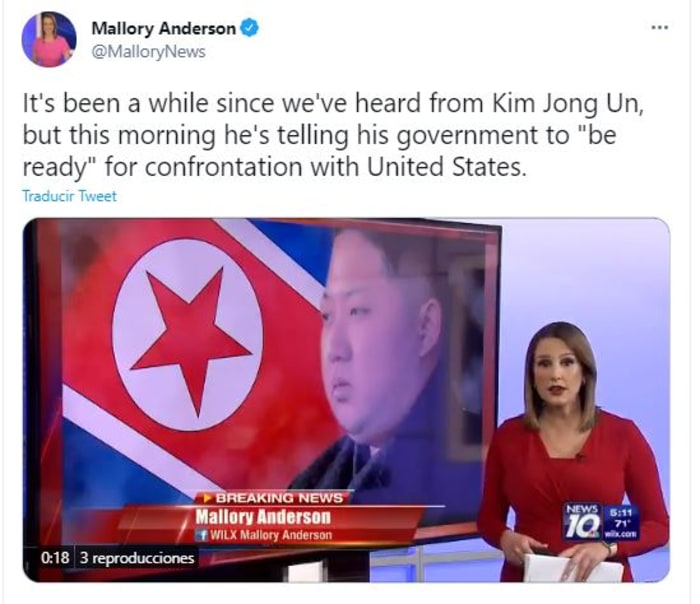
Task: Click the News 10 logo in video
Action: [x=583, y=521]
